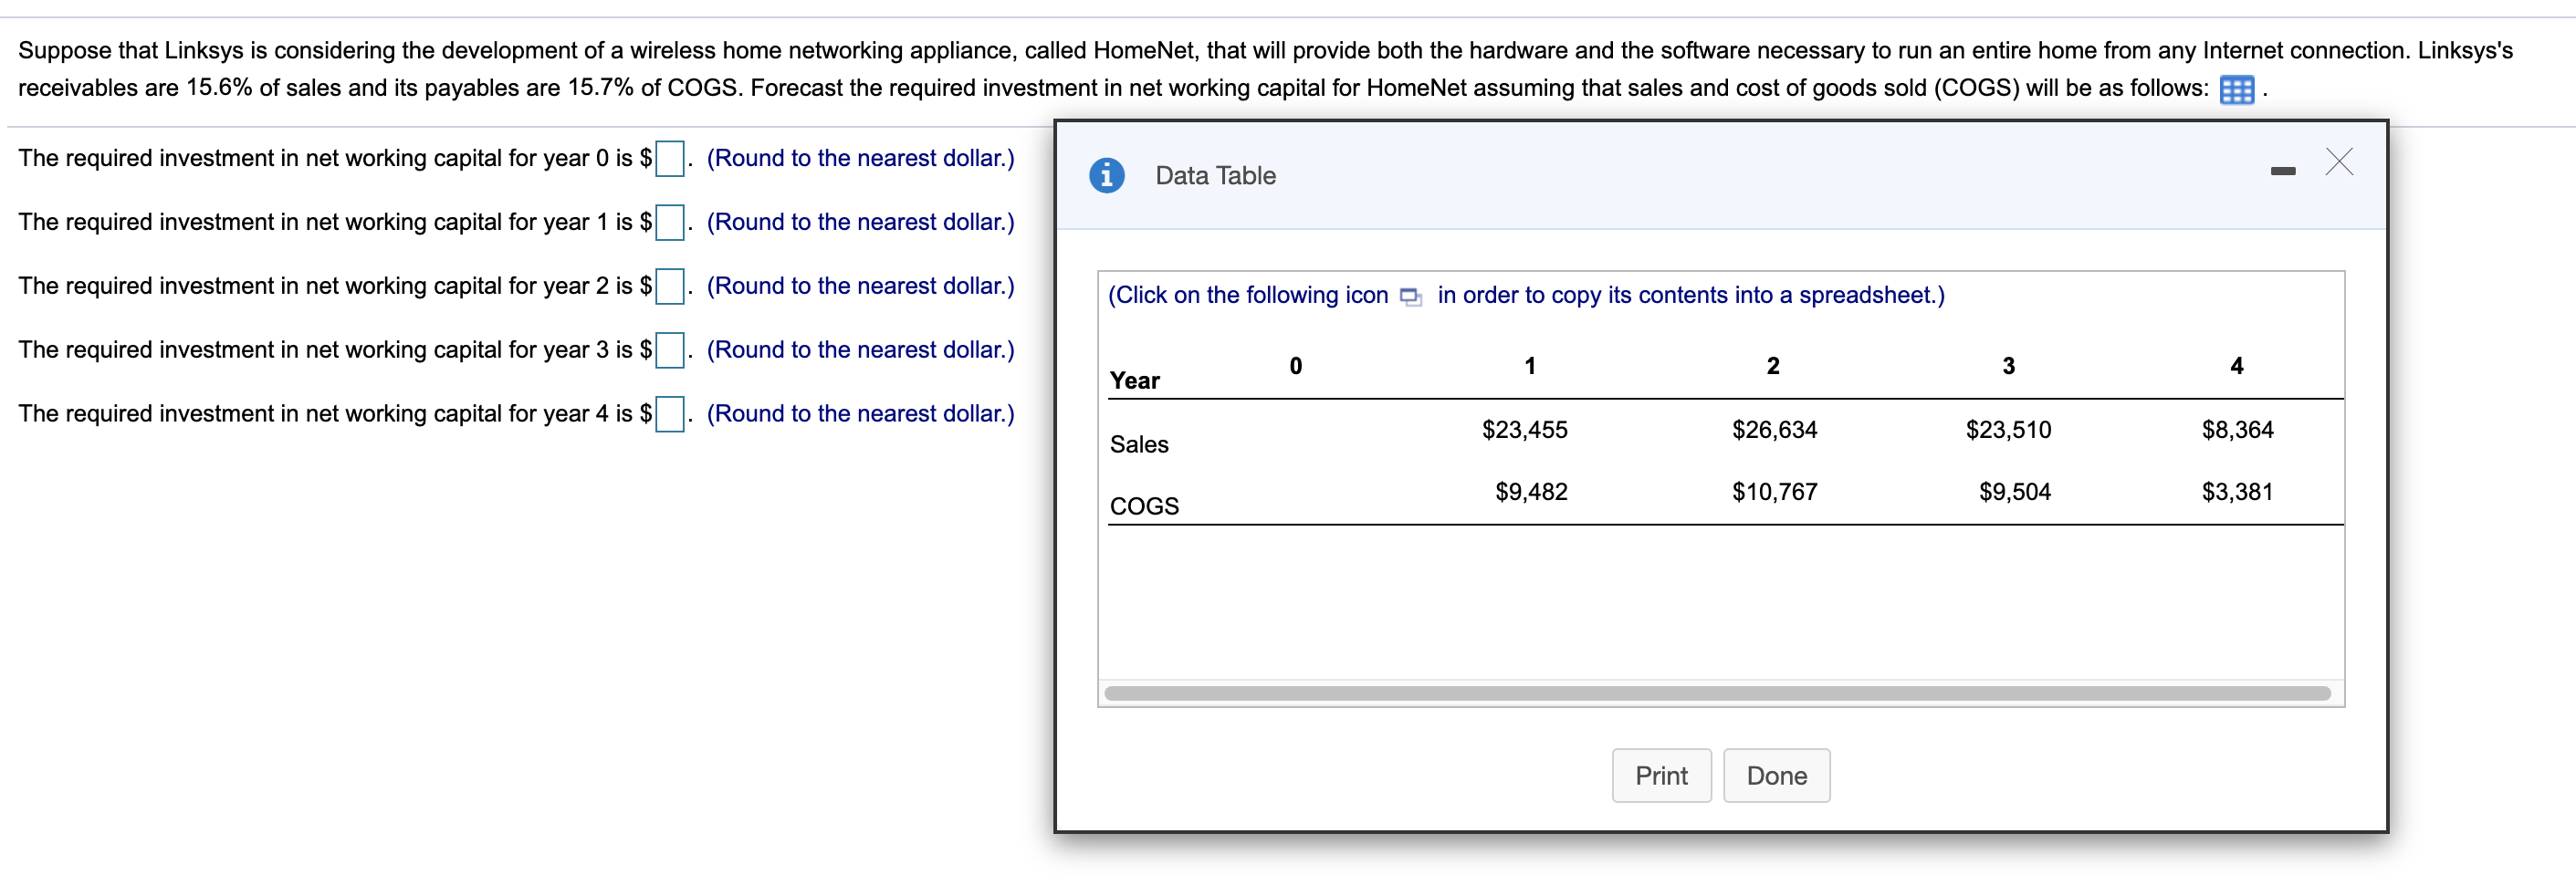
Task: Click the year 3 answer input box
Action: coord(669,350)
